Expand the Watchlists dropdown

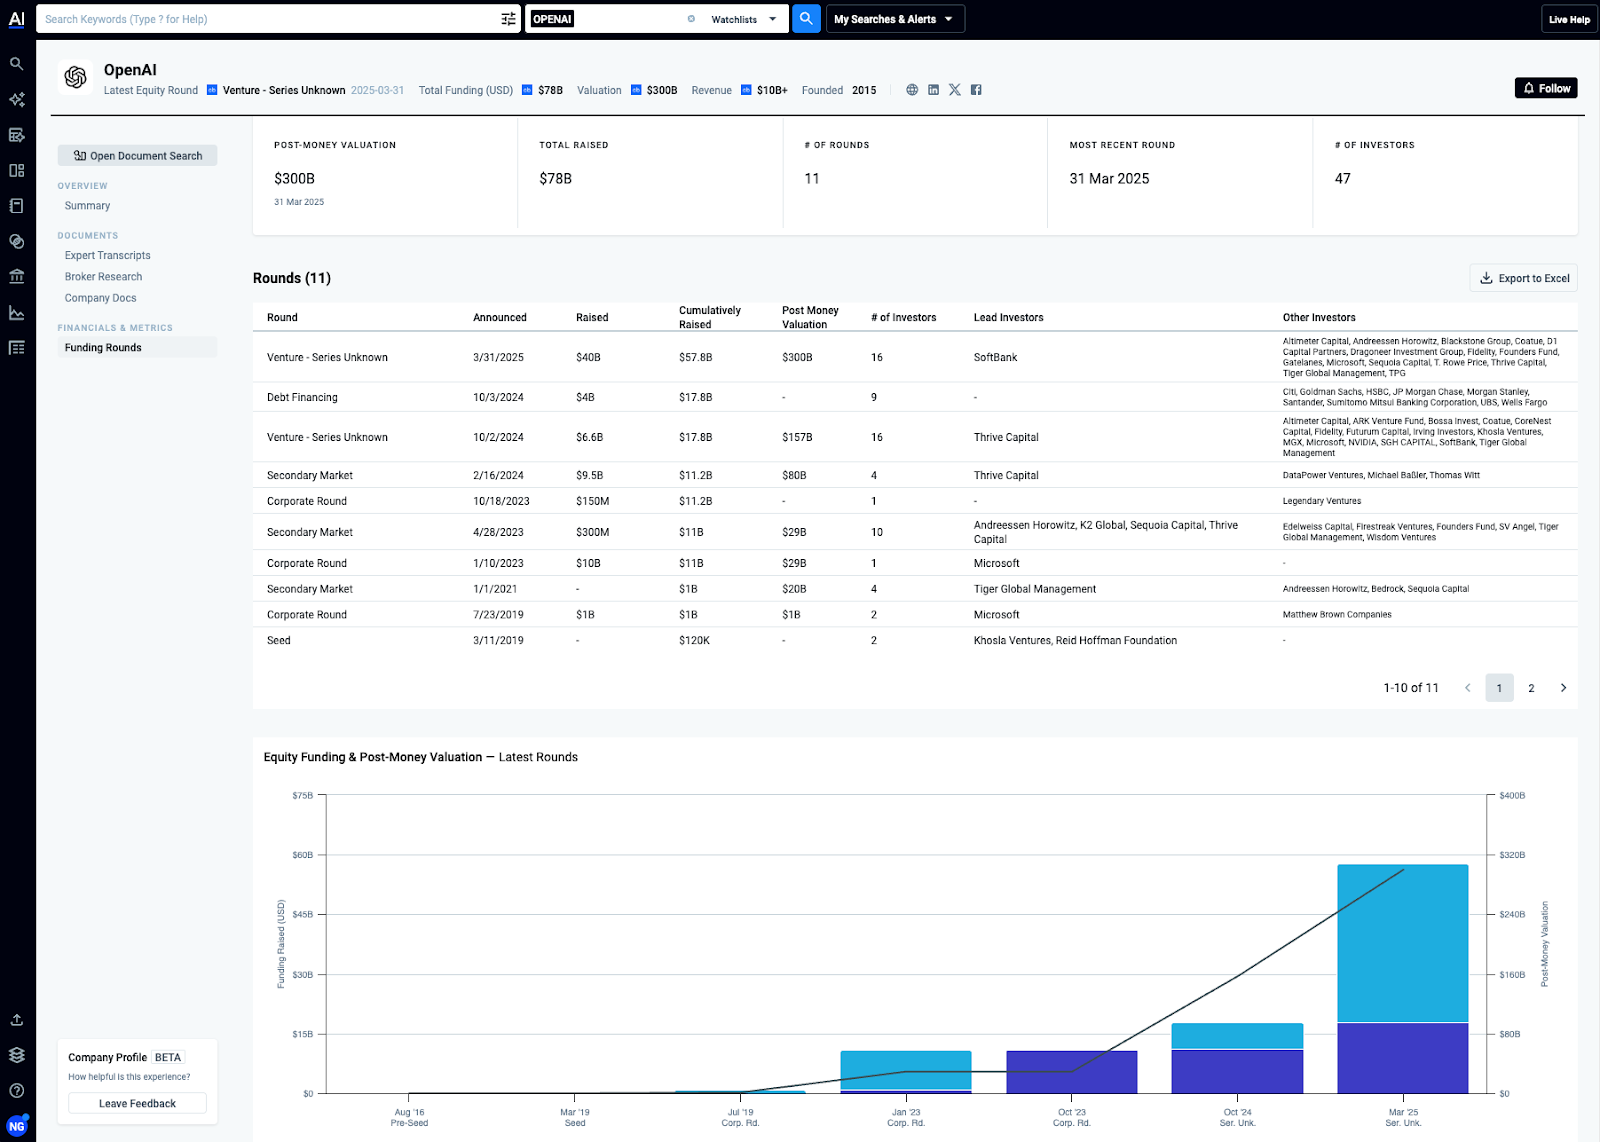pyautogui.click(x=744, y=19)
